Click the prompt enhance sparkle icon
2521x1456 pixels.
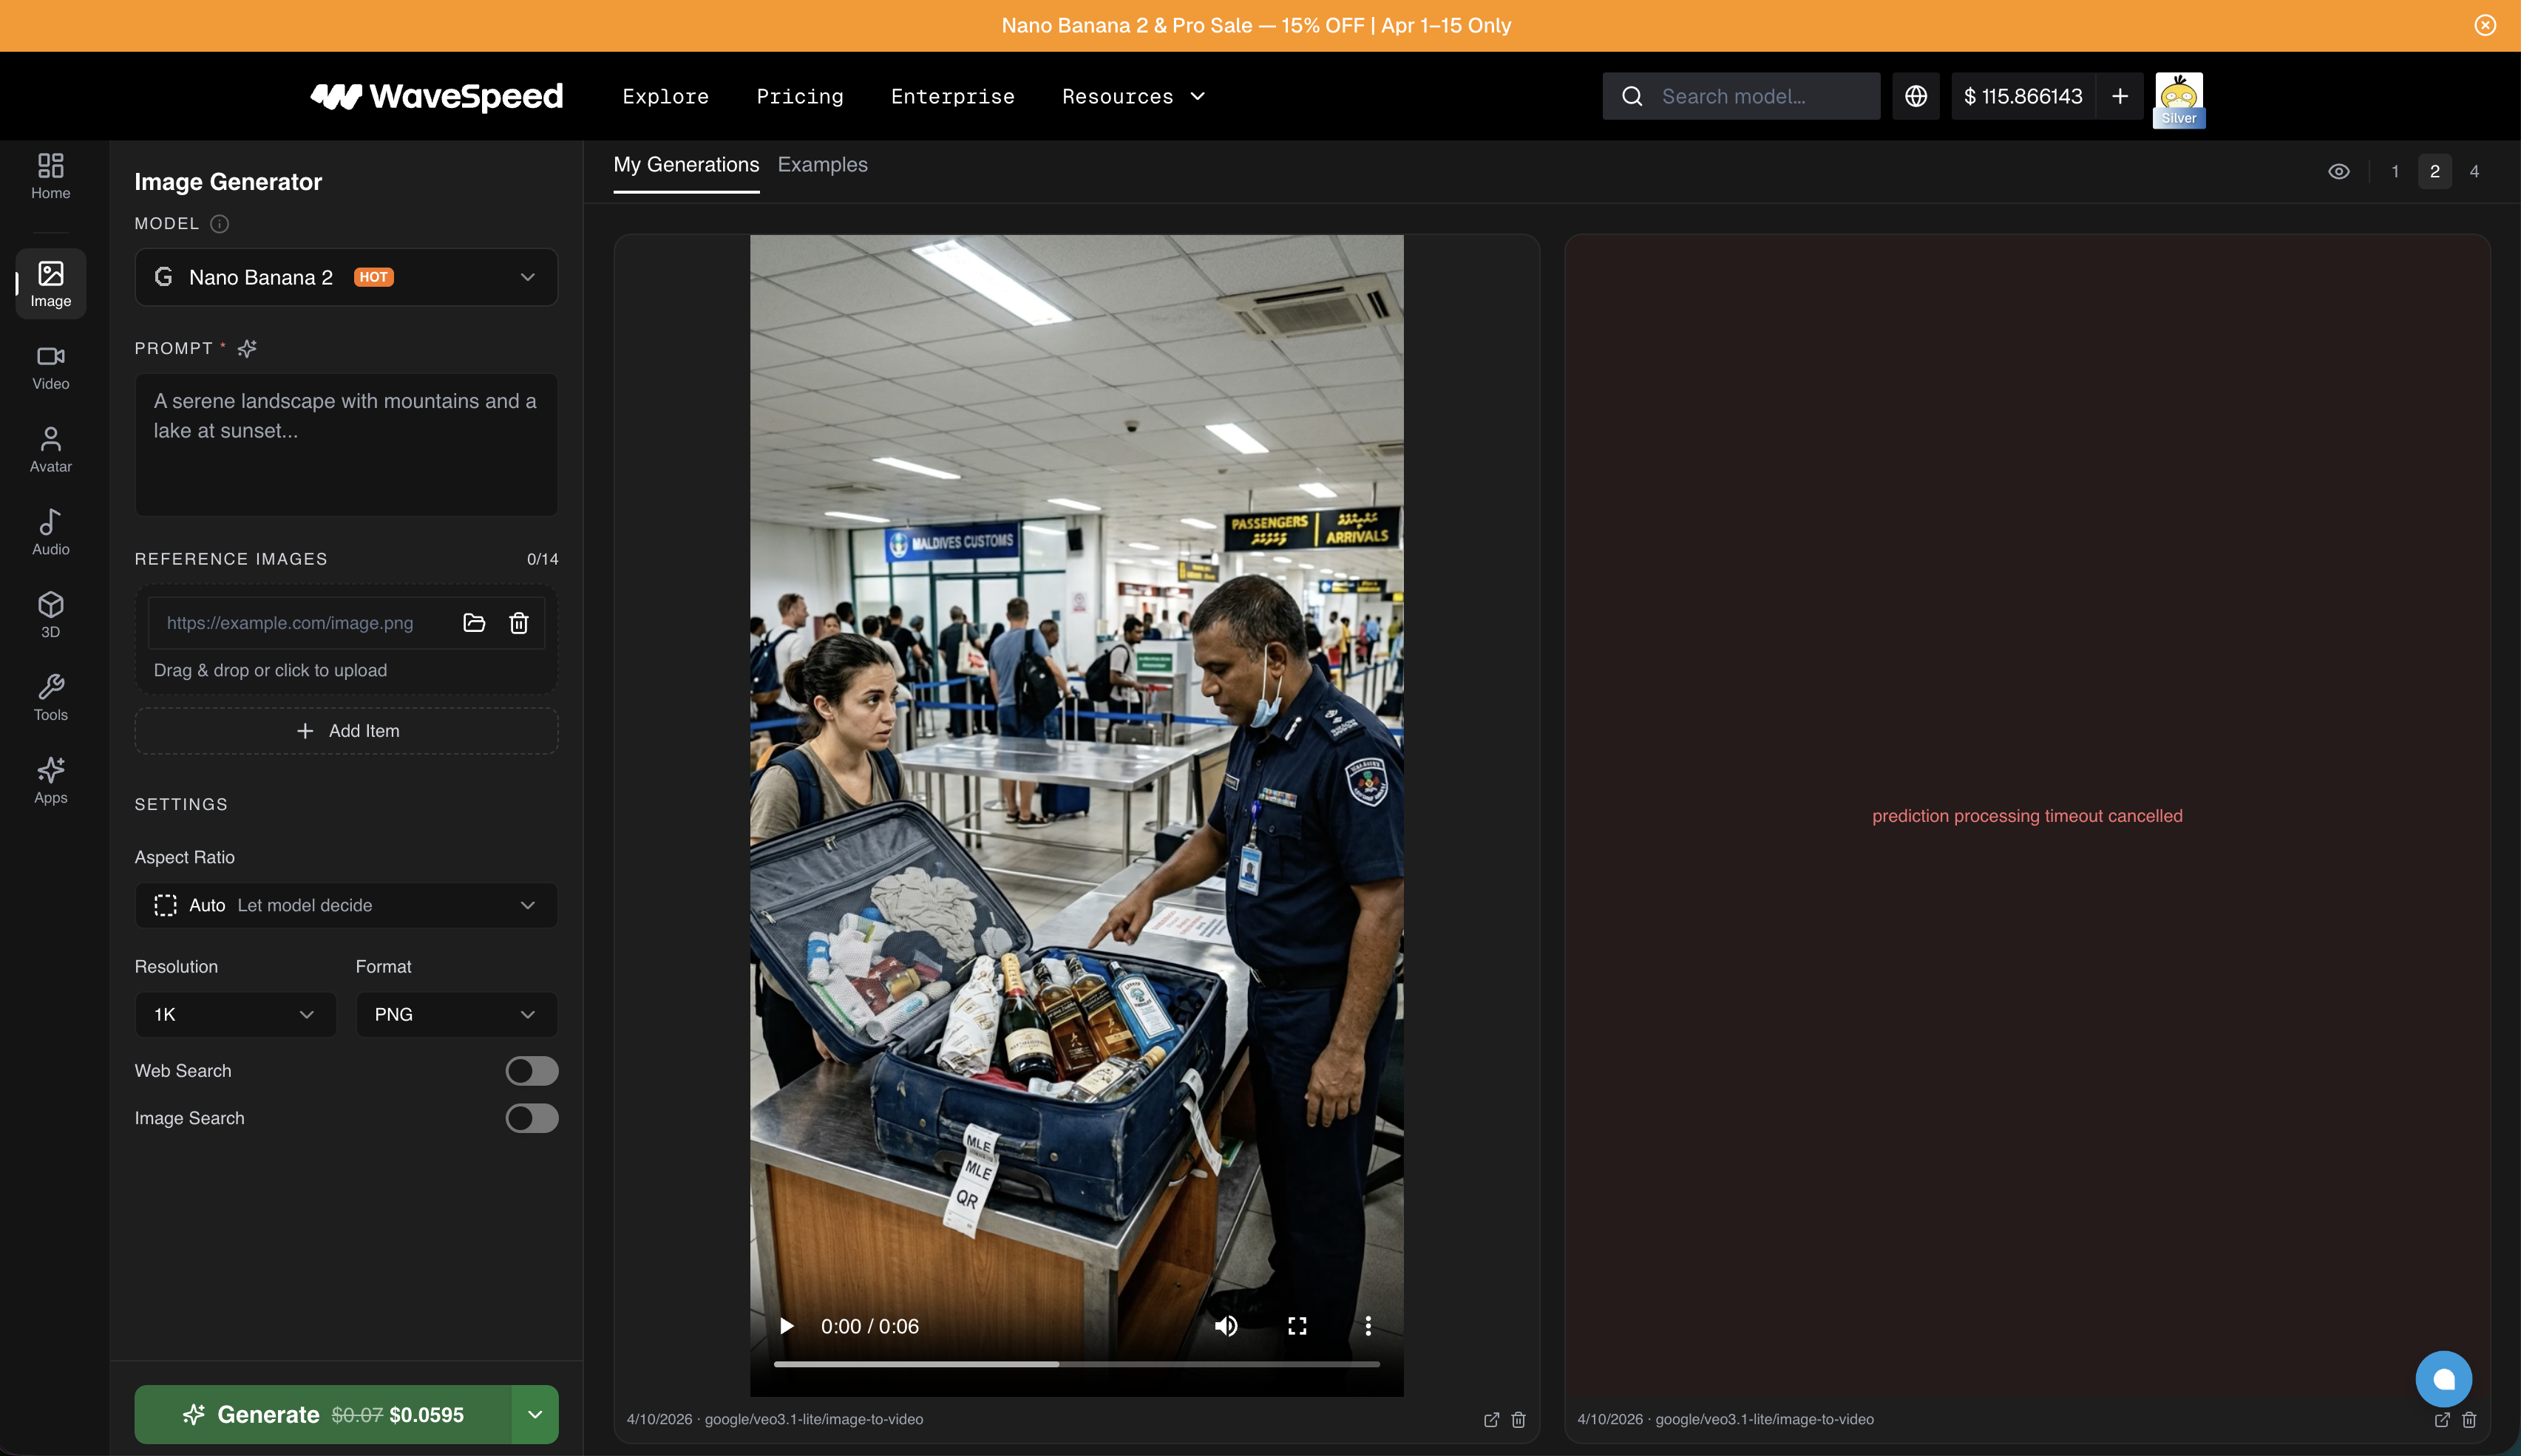247,348
